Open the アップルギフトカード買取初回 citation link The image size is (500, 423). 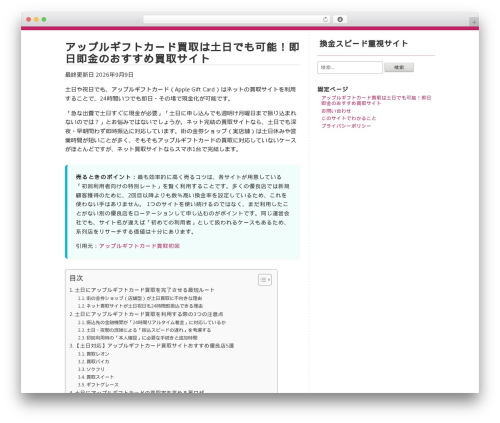(139, 246)
